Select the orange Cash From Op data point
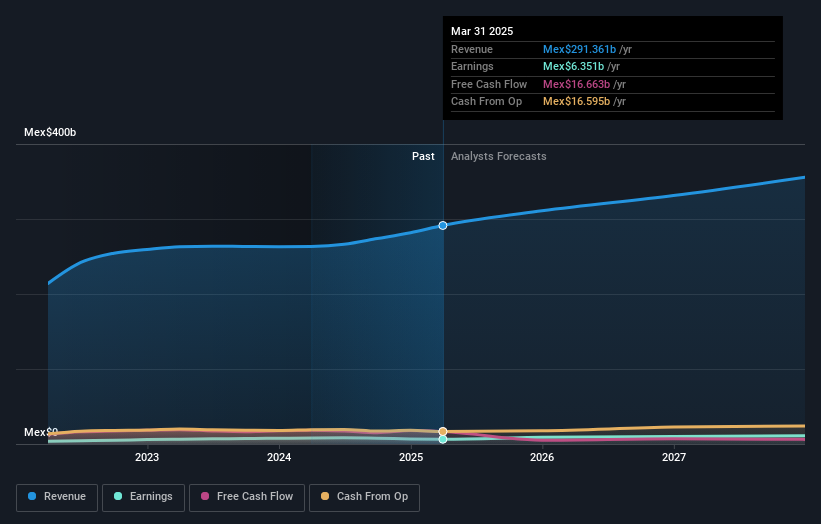The width and height of the screenshot is (821, 524). pyautogui.click(x=443, y=431)
